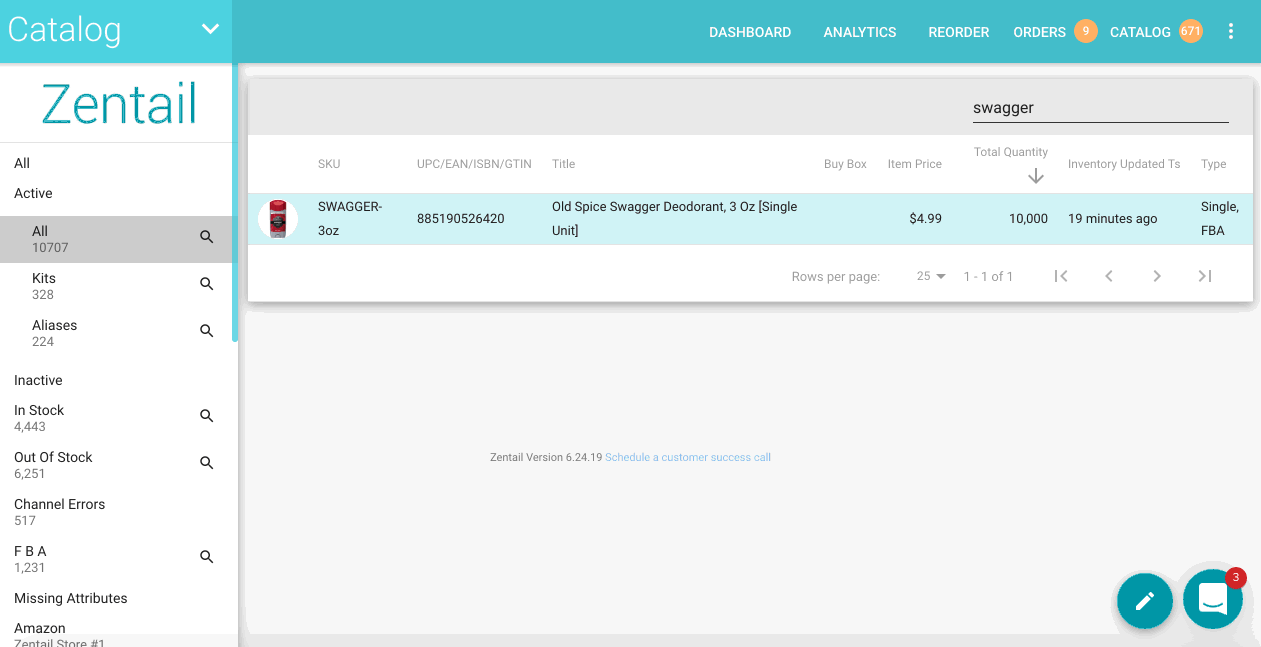Click the $4.99 item price cell

point(925,218)
